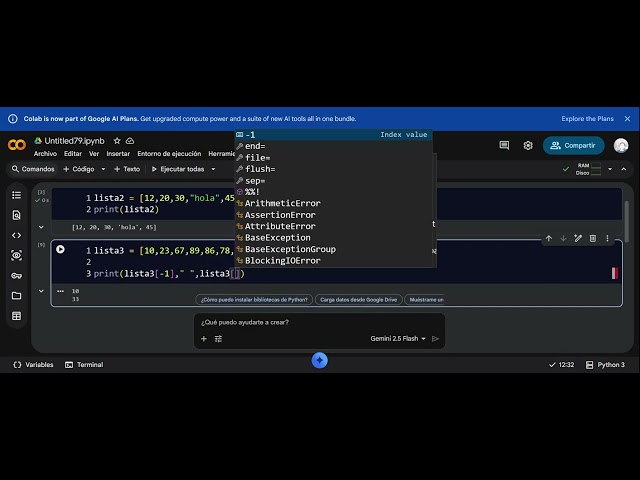Delete the cell trash icon
The width and height of the screenshot is (640, 480).
pos(593,238)
